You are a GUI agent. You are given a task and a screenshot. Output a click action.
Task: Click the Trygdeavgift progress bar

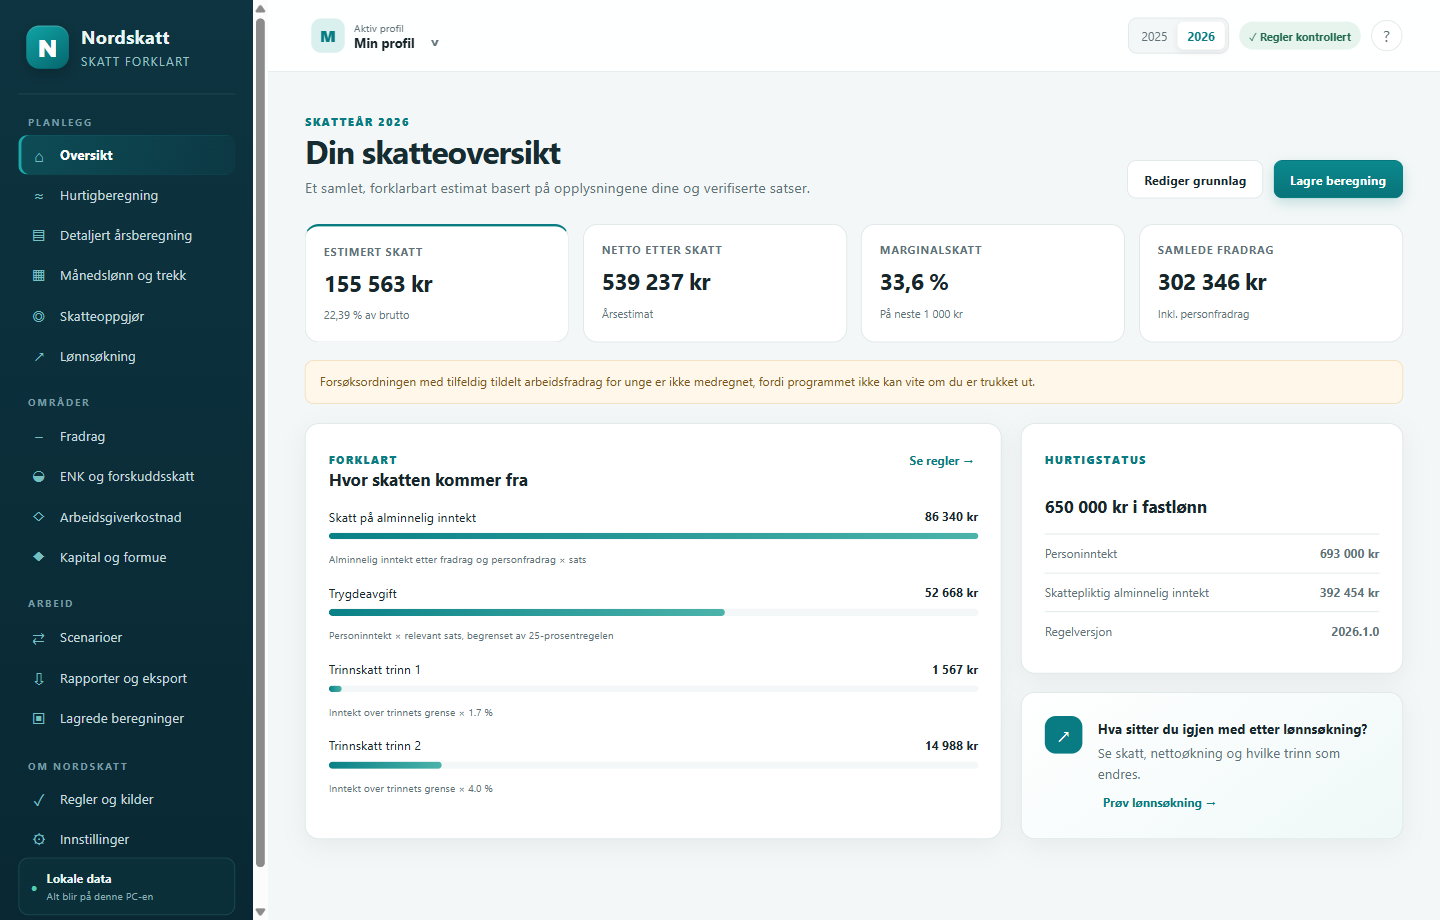tap(653, 612)
